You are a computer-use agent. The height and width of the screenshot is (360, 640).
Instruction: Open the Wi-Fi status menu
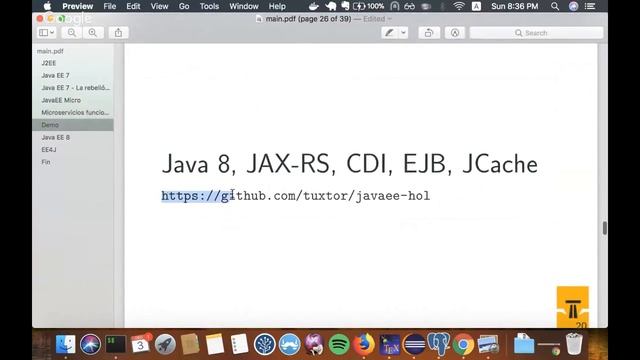(459, 6)
